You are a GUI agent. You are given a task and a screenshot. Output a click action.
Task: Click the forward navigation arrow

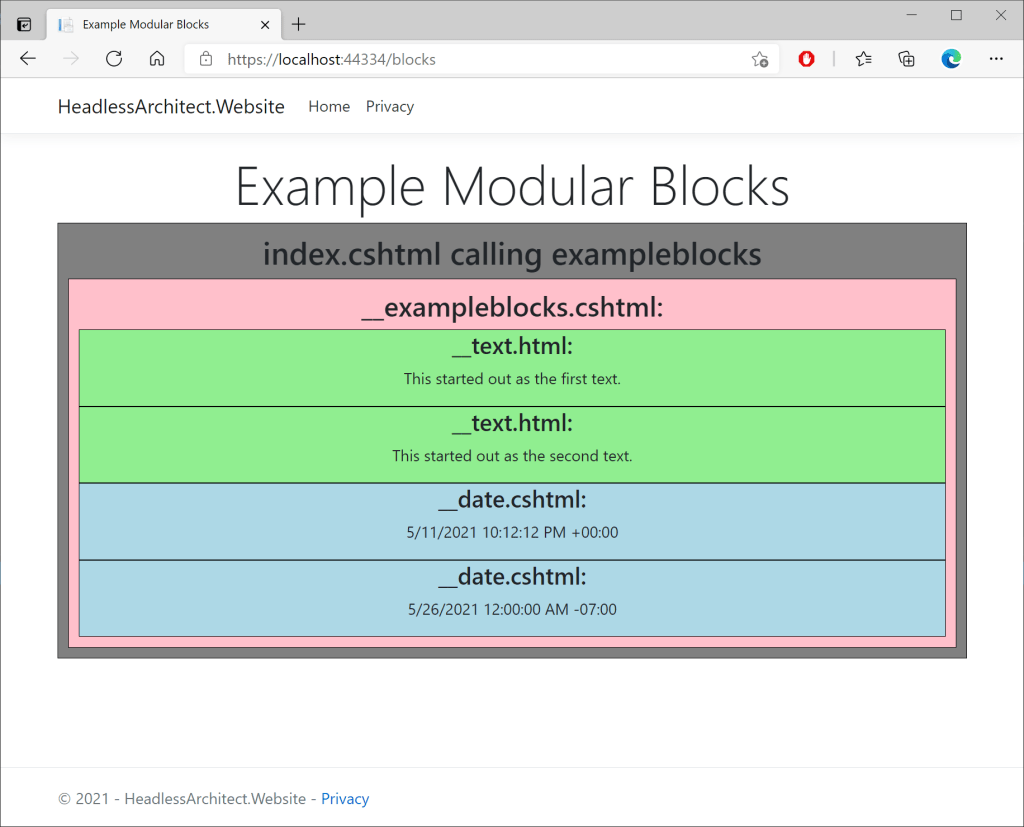[70, 59]
